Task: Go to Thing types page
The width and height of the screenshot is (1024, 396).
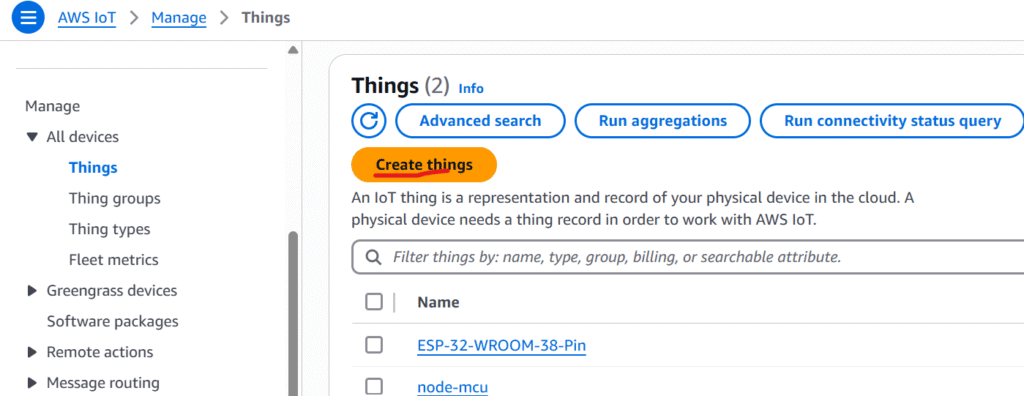Action: click(x=109, y=229)
